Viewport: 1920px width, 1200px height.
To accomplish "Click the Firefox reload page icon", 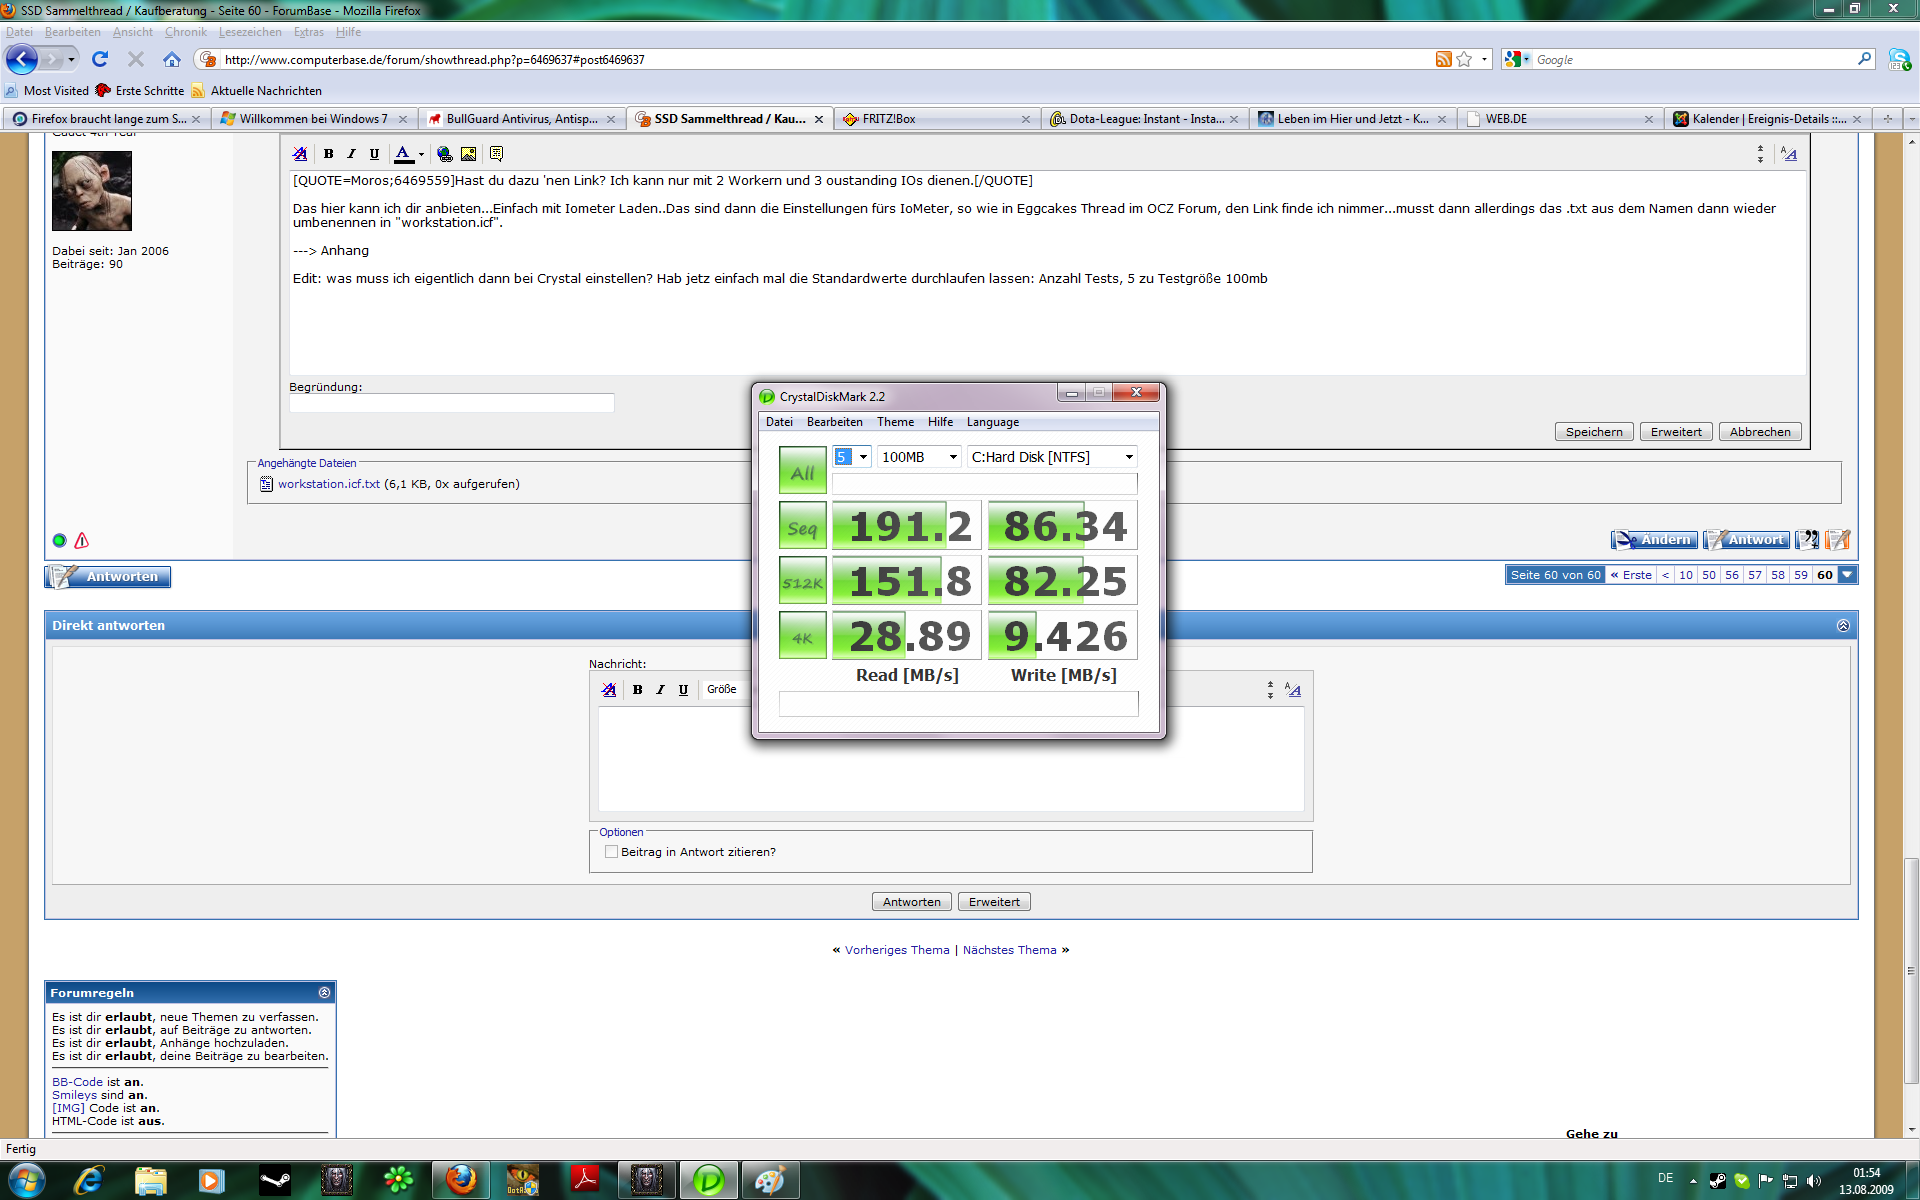I will pyautogui.click(x=100, y=60).
